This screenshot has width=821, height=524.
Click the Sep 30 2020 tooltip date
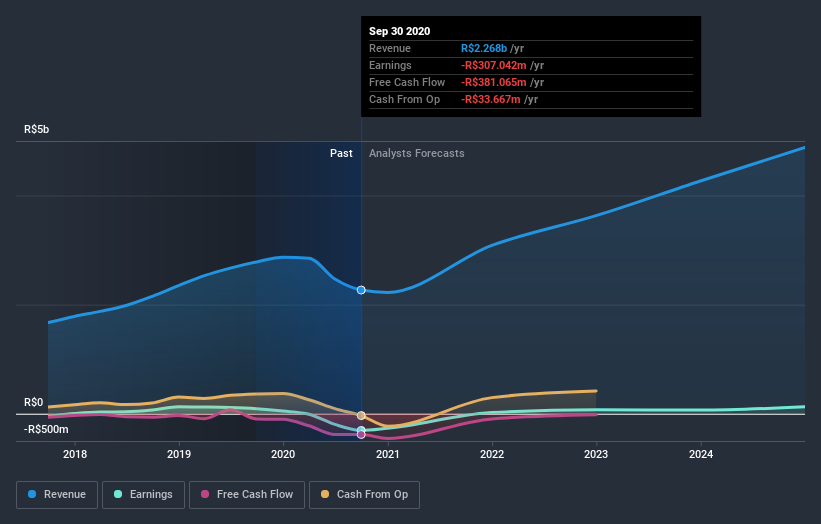(x=400, y=31)
